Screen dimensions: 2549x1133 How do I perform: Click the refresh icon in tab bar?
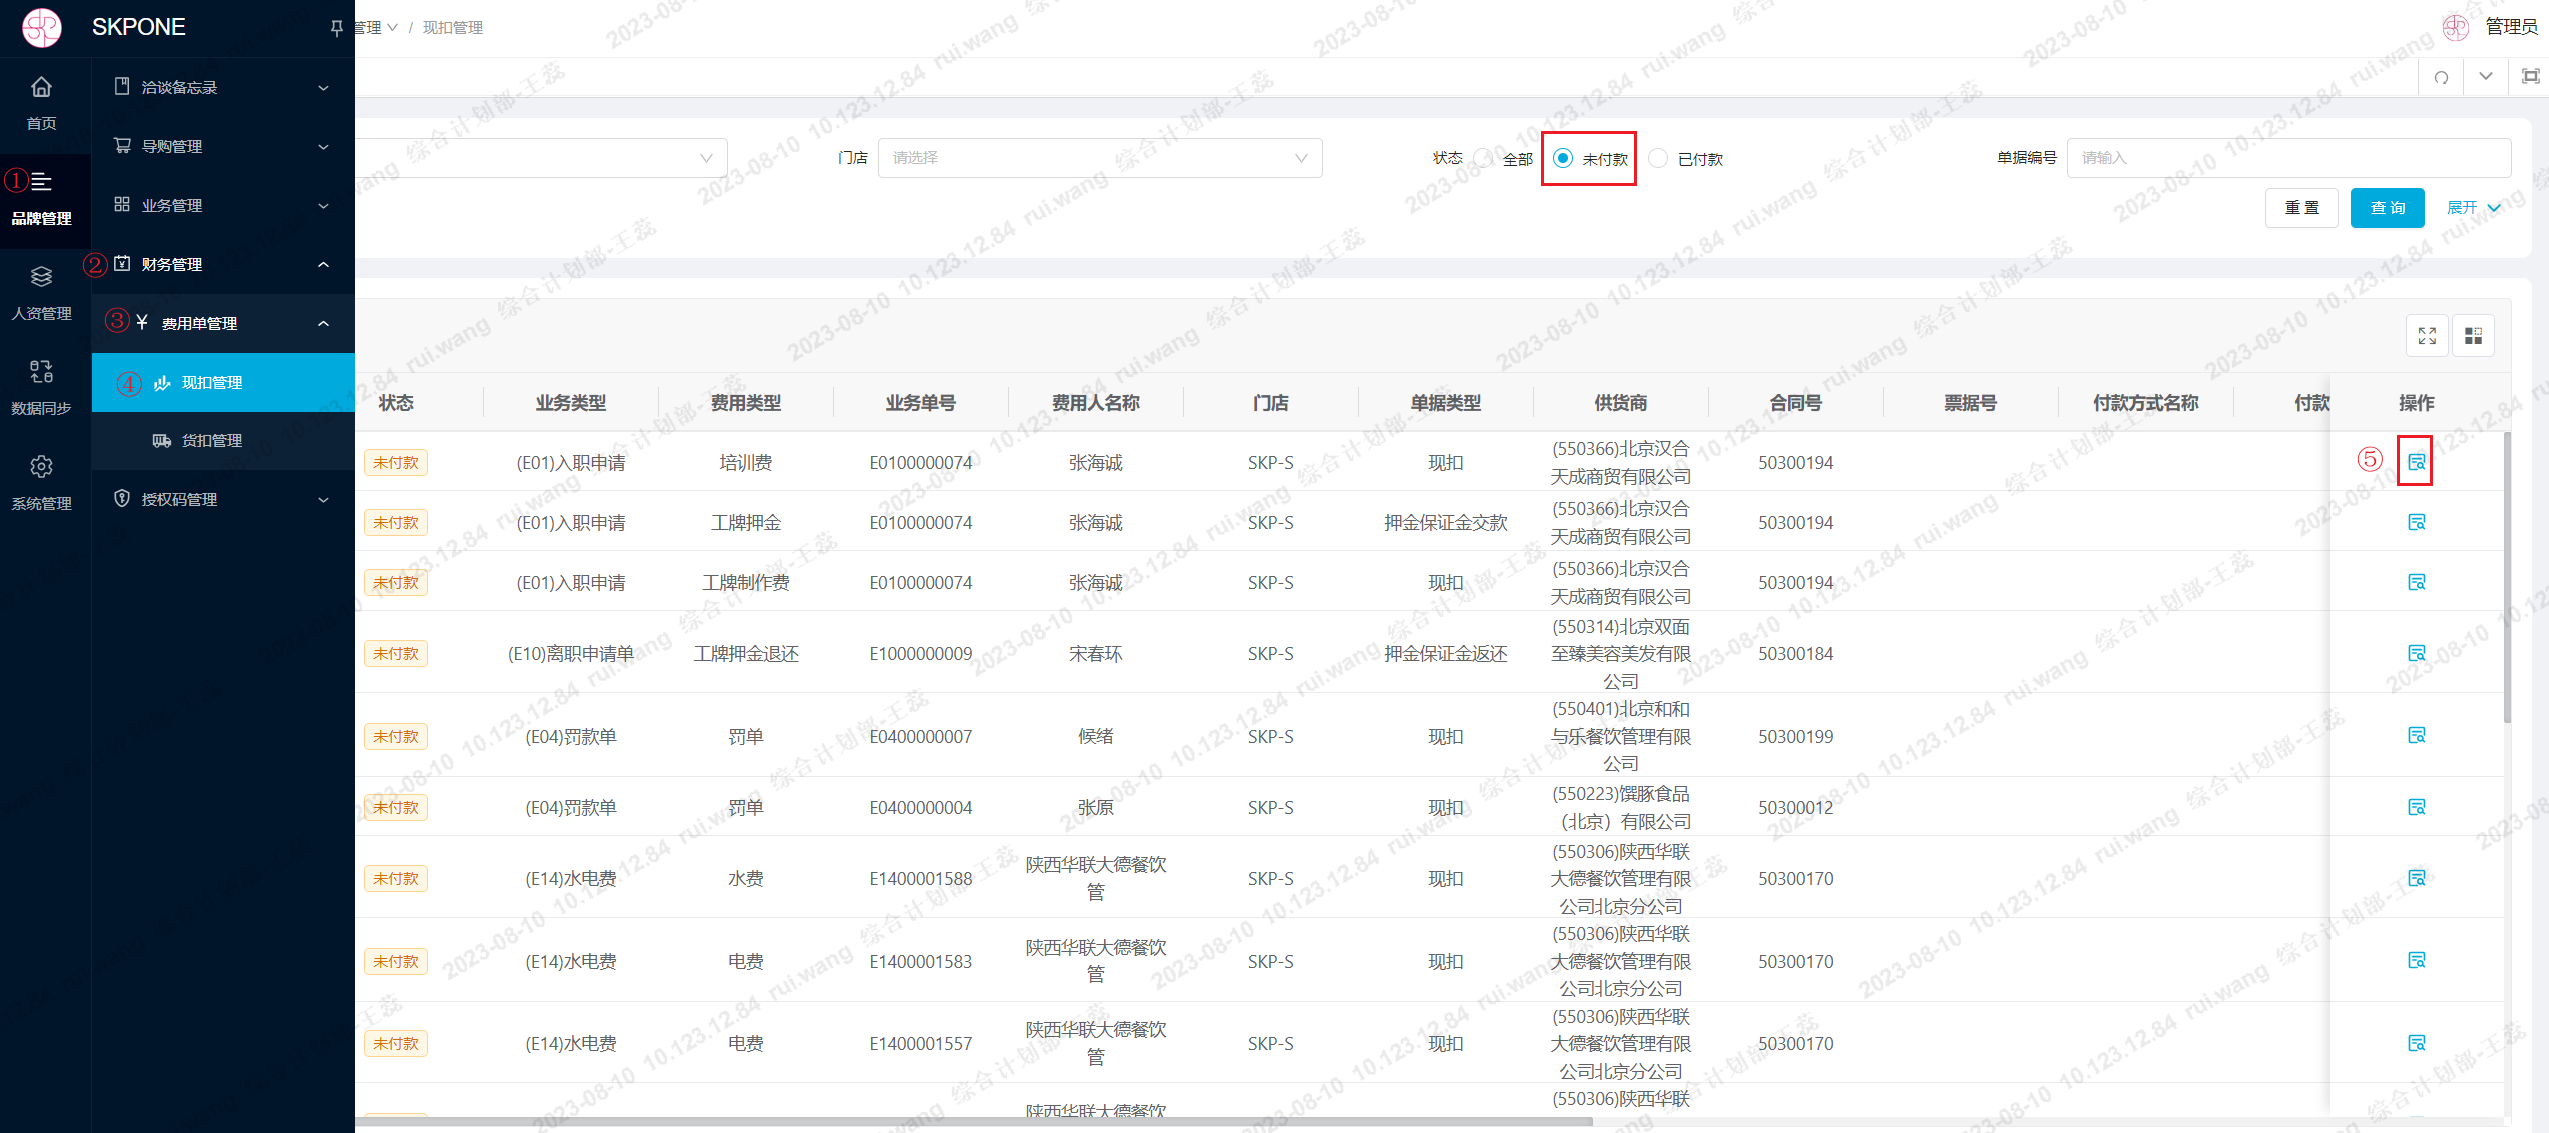click(x=2441, y=77)
